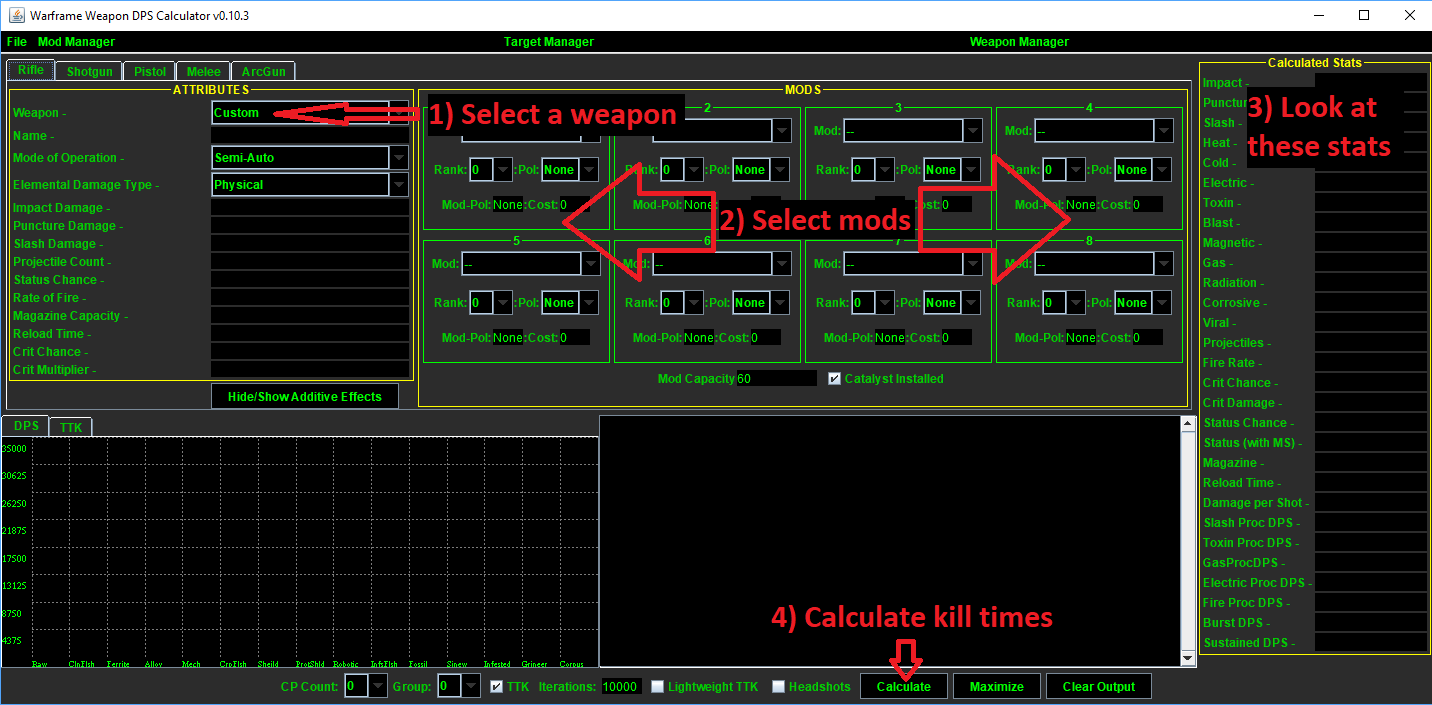Click the output area scroll down arrow
1432x705 pixels.
tap(1188, 658)
